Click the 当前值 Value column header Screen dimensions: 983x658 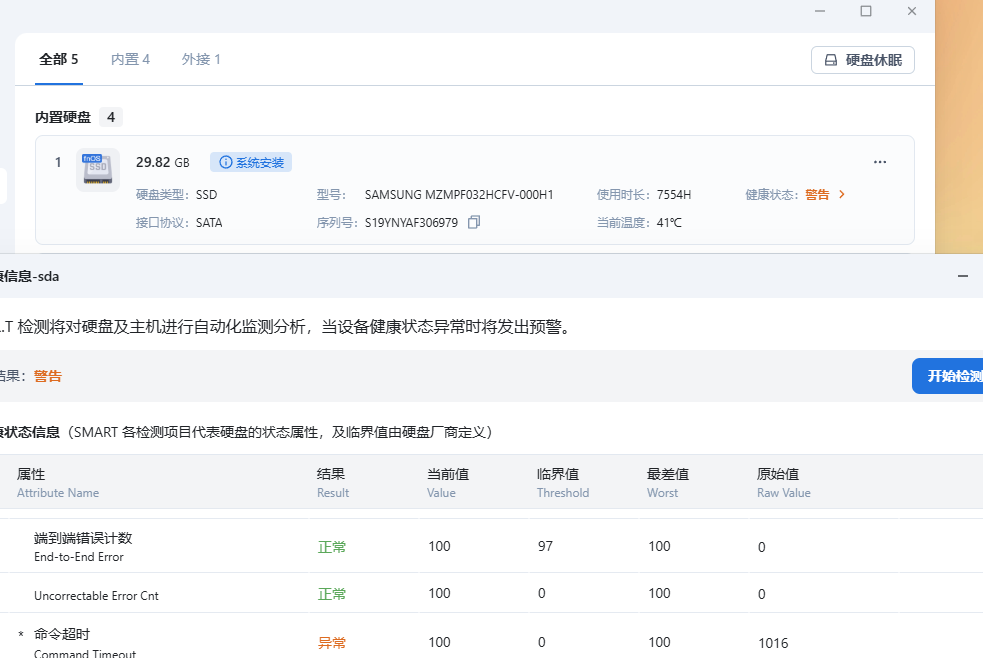448,483
